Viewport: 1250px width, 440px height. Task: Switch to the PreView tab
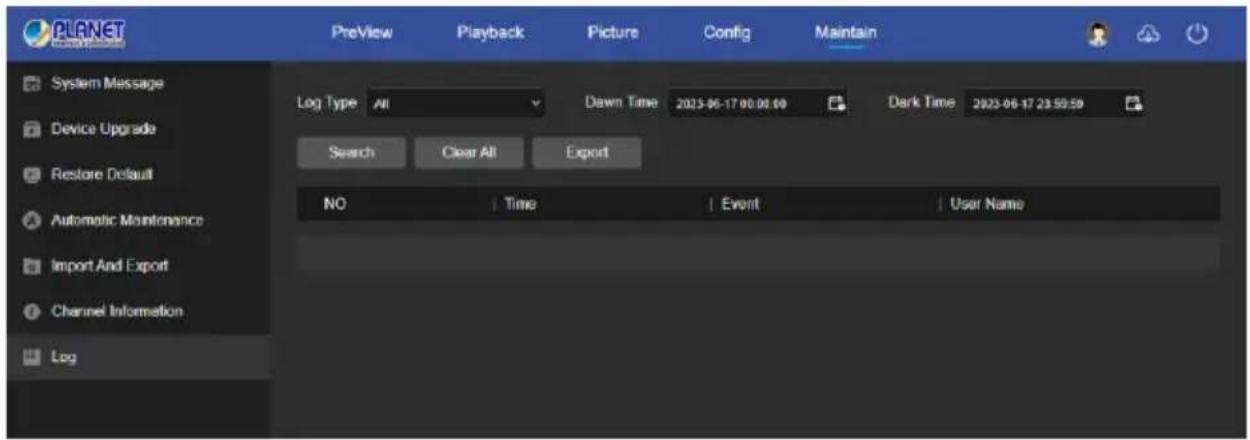point(361,33)
